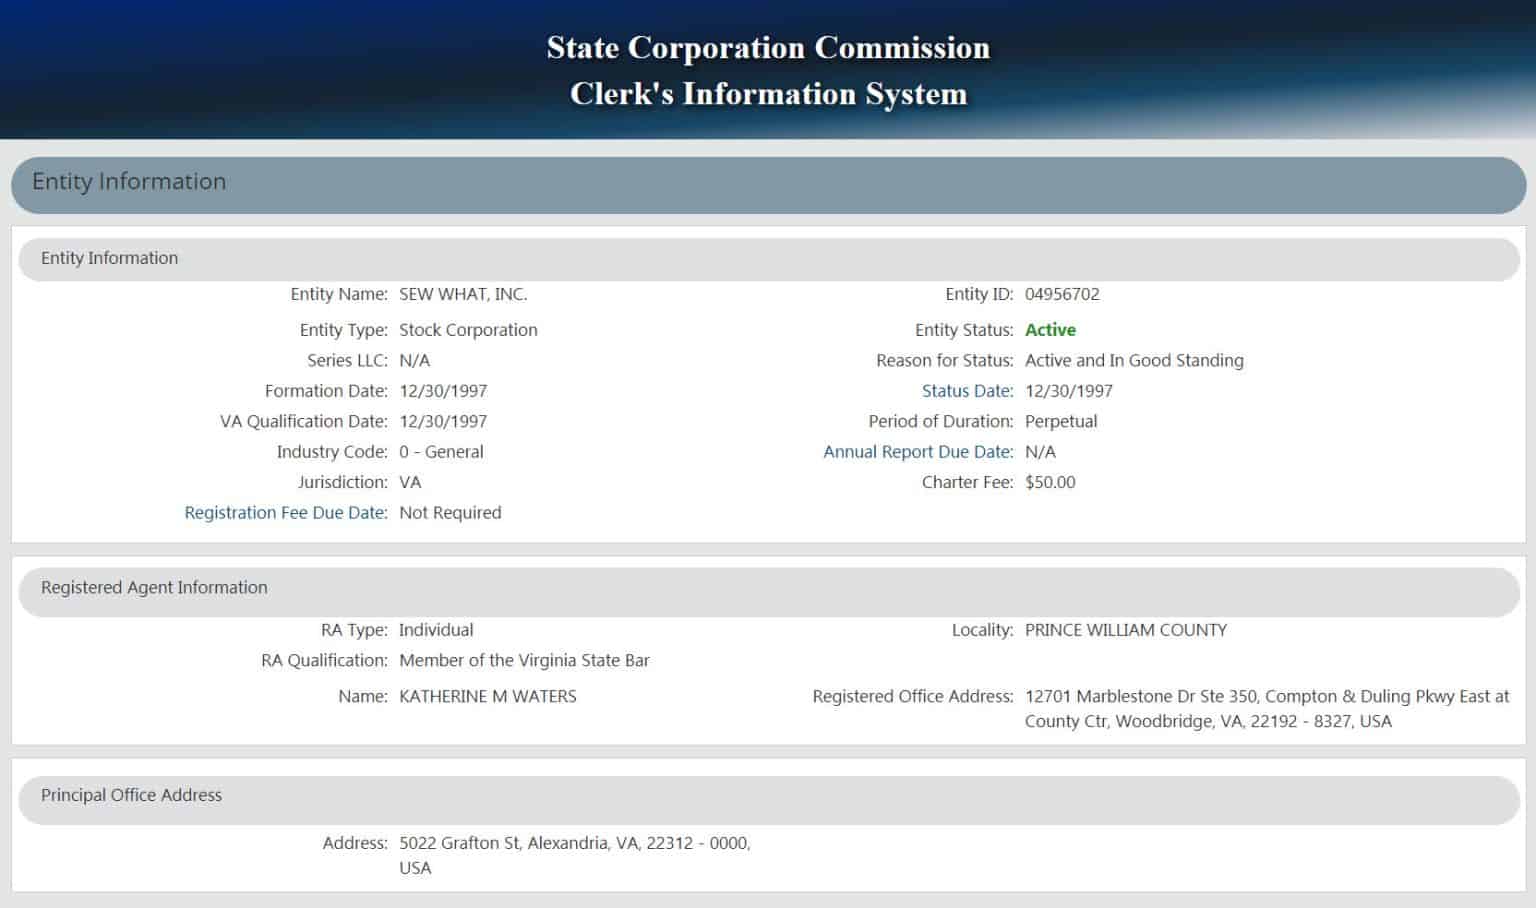Open the Annual Report Due Date link
The height and width of the screenshot is (908, 1536).
pos(917,452)
